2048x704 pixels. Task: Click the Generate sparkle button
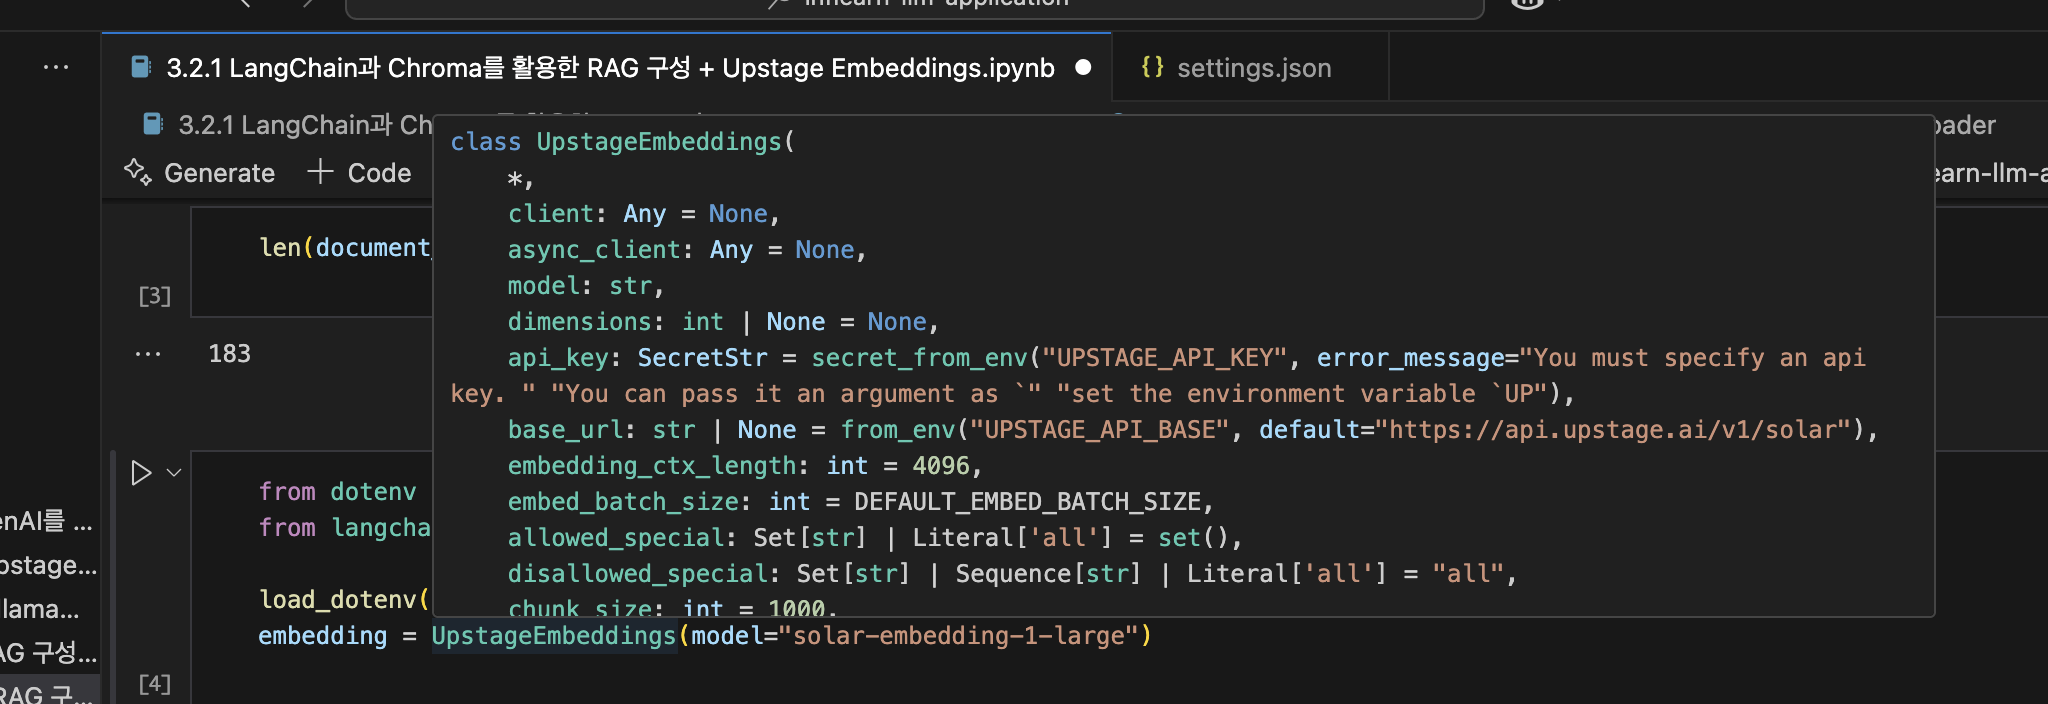pyautogui.click(x=199, y=173)
